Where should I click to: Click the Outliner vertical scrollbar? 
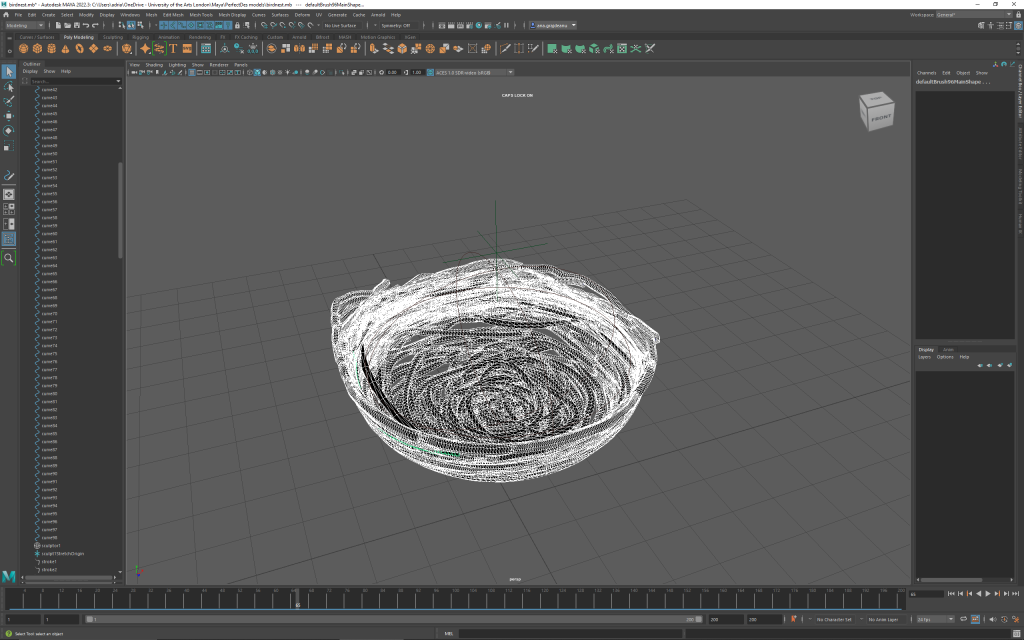click(120, 209)
